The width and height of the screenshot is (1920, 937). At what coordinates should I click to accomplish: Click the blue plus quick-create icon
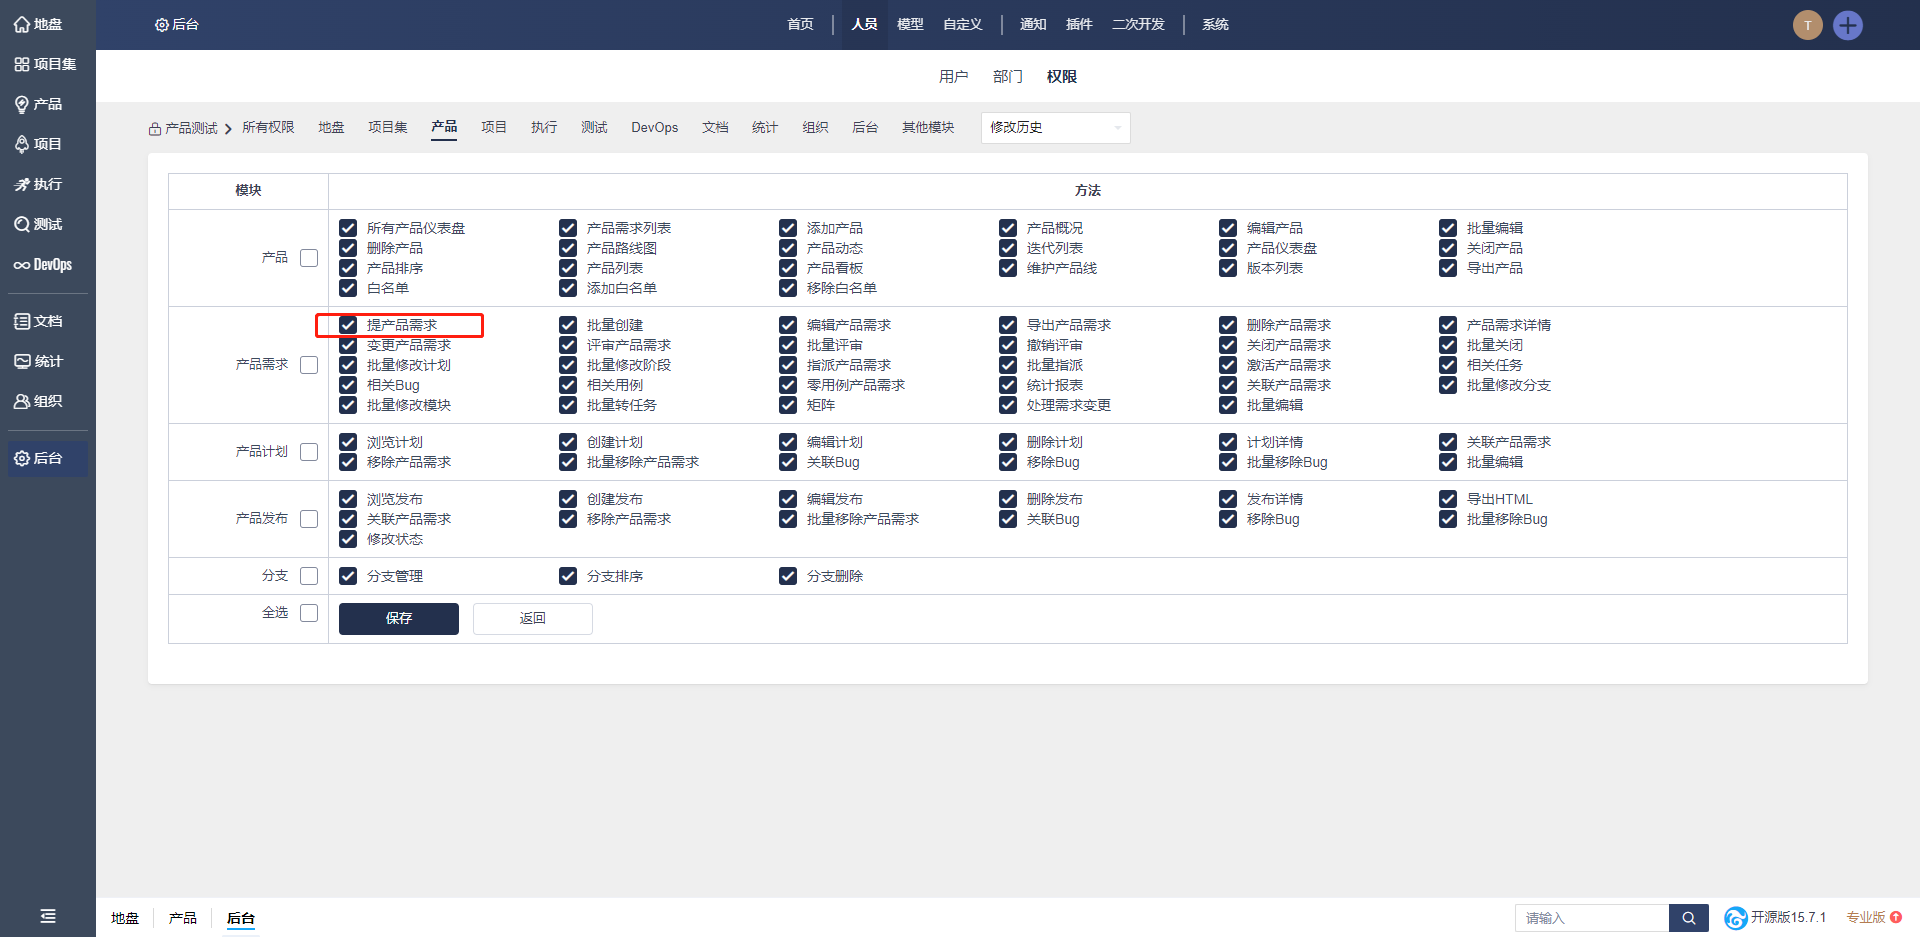tap(1848, 25)
